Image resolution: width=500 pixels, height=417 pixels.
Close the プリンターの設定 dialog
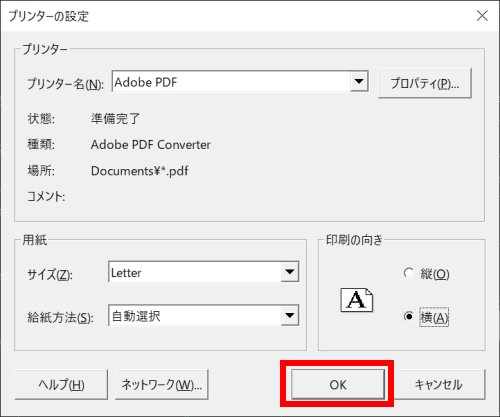(482, 16)
